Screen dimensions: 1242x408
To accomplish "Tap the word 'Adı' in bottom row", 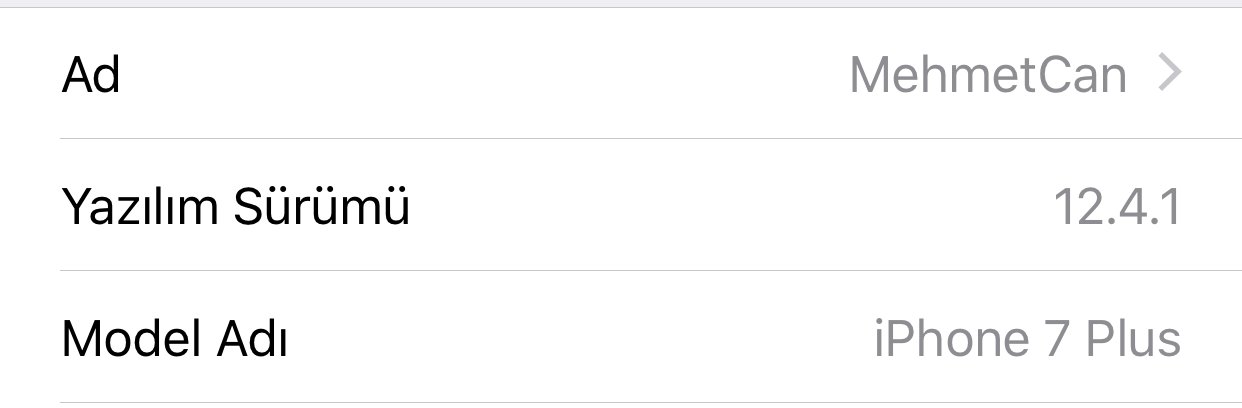I will (250, 340).
